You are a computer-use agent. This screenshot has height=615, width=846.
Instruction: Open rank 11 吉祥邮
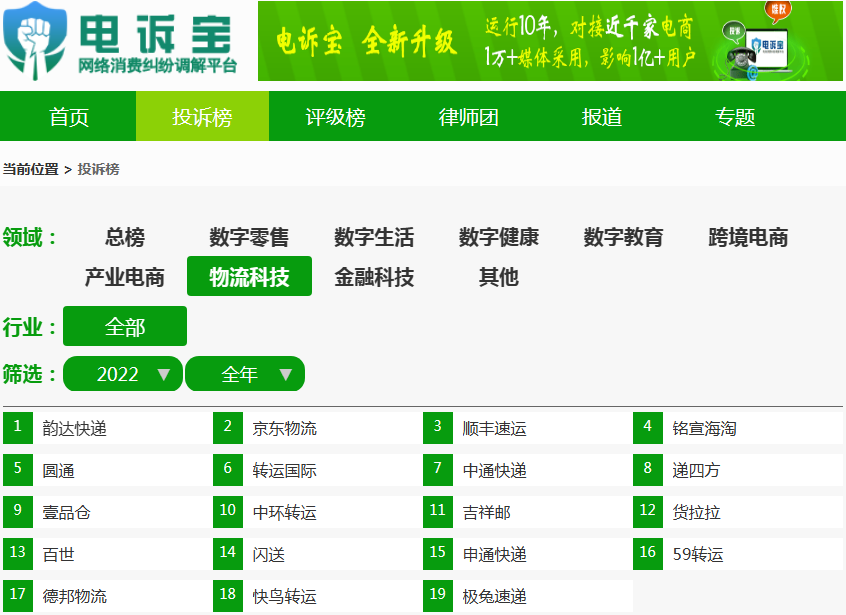(528, 512)
